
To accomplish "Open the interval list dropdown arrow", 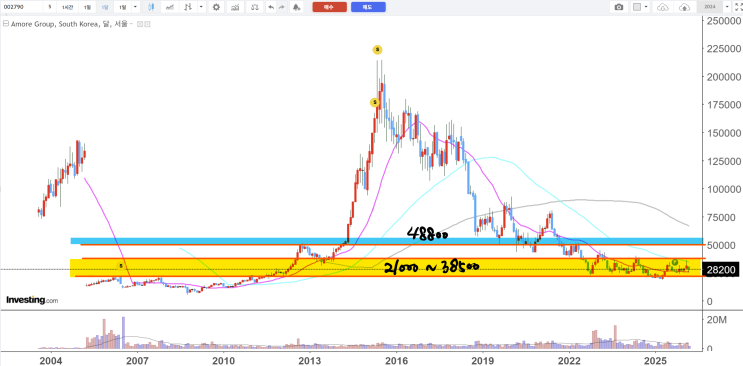I will [136, 7].
